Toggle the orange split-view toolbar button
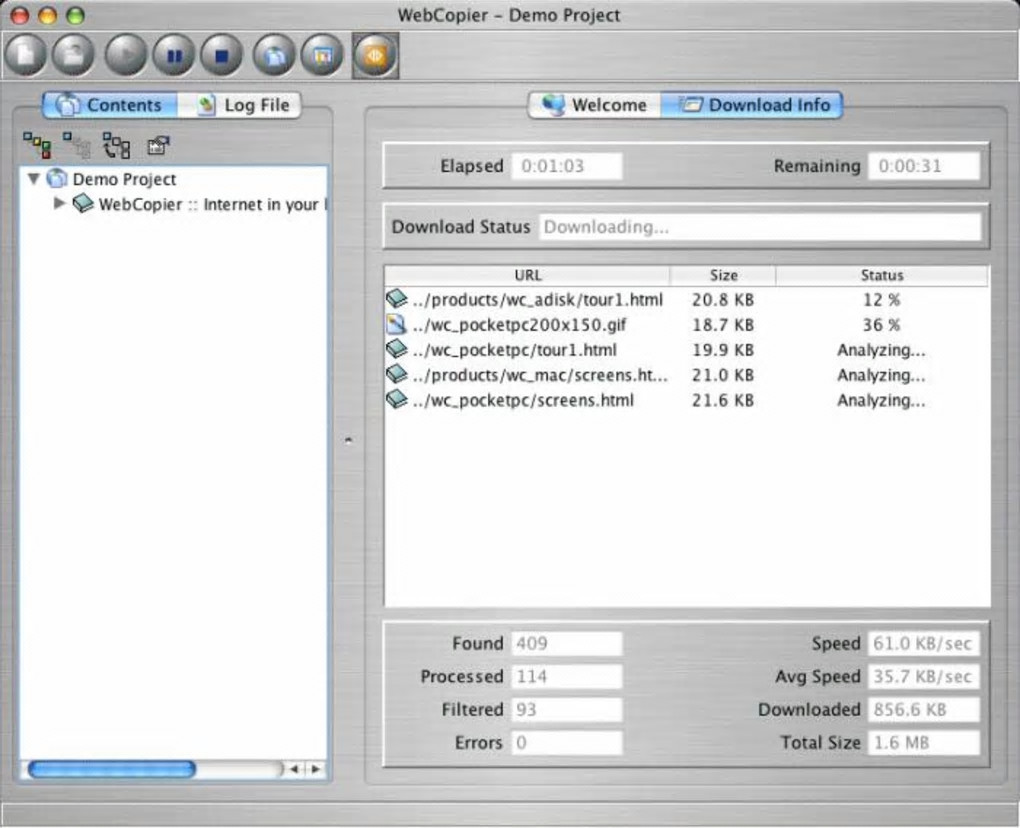Image resolution: width=1020 pixels, height=828 pixels. [375, 56]
